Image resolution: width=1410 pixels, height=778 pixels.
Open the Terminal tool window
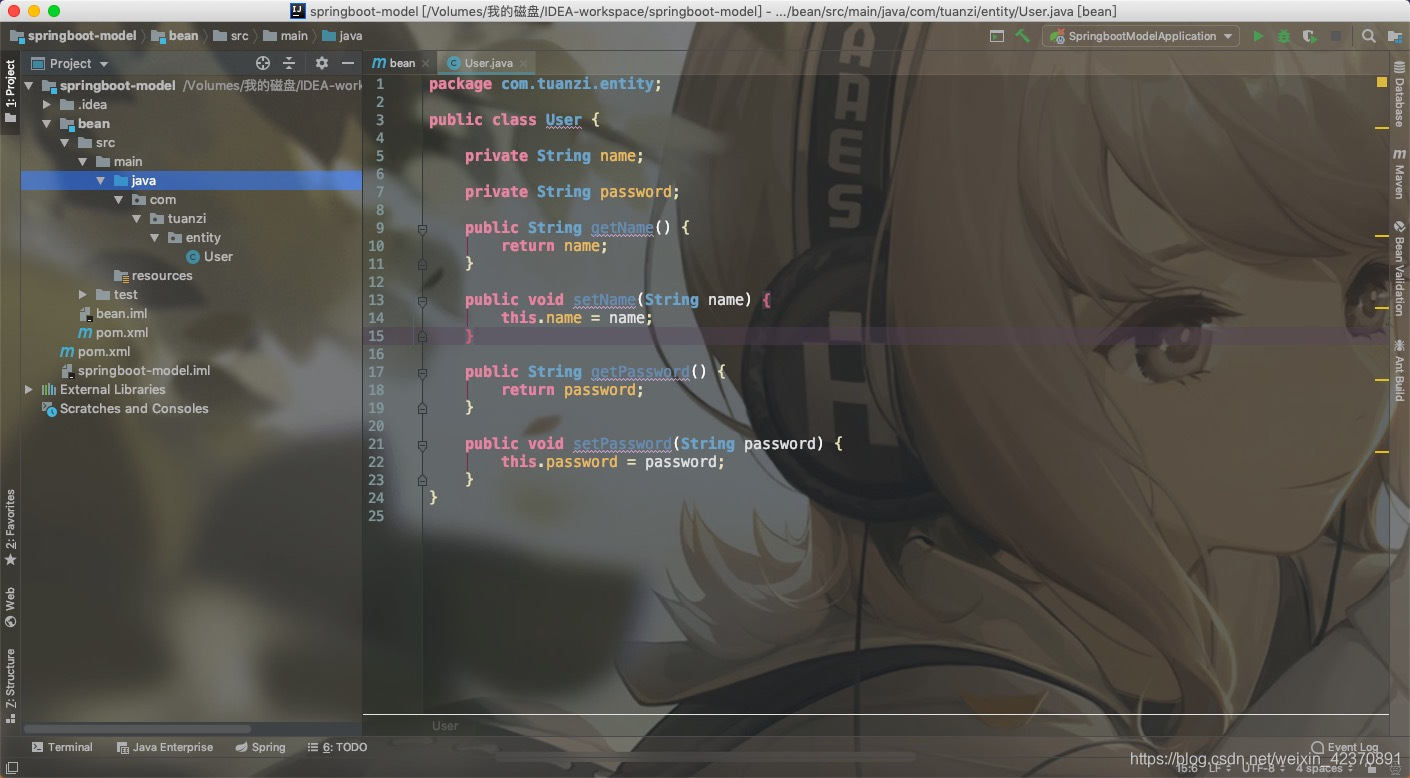coord(62,747)
